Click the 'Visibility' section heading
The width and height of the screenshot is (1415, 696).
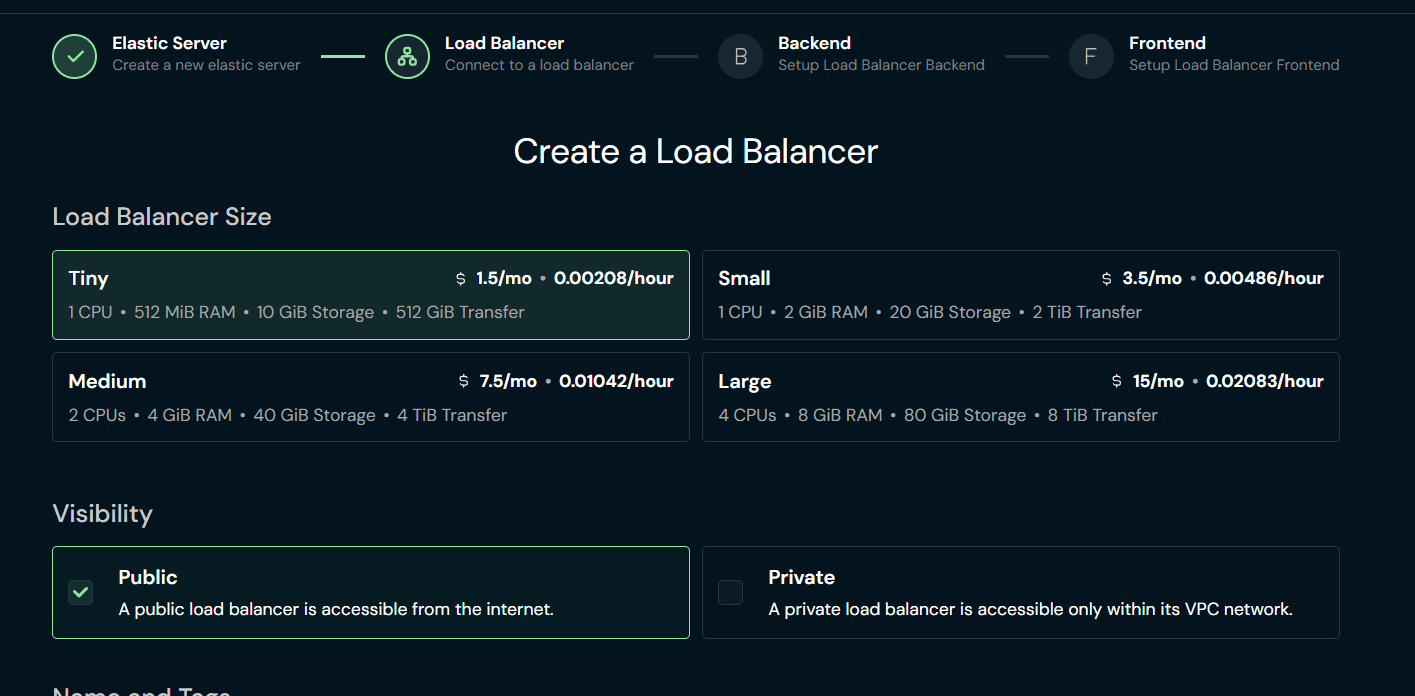pos(102,514)
